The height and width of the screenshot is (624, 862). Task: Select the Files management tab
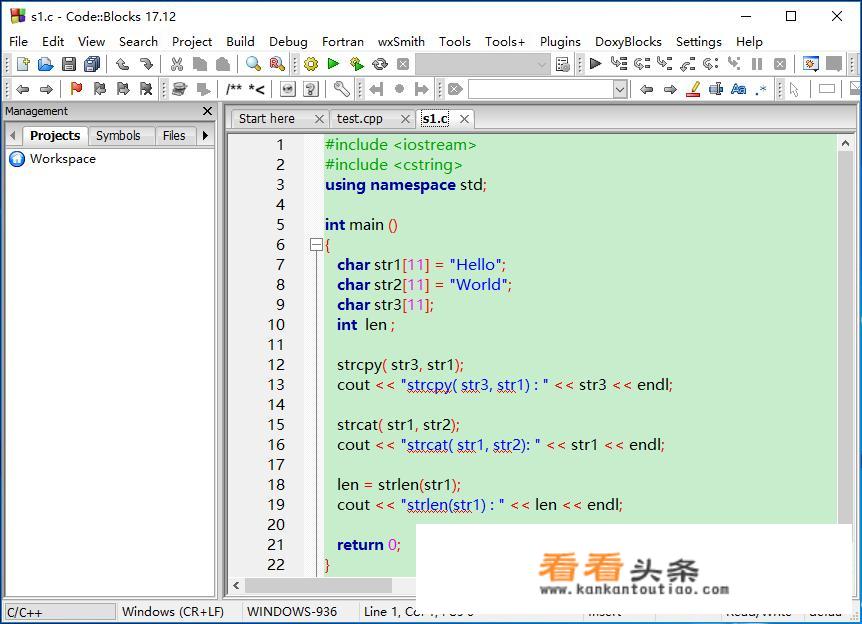[174, 136]
